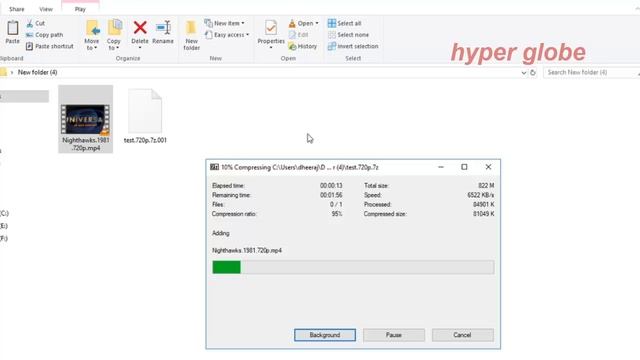
Task: Click the refresh icon by address bar
Action: [x=533, y=73]
